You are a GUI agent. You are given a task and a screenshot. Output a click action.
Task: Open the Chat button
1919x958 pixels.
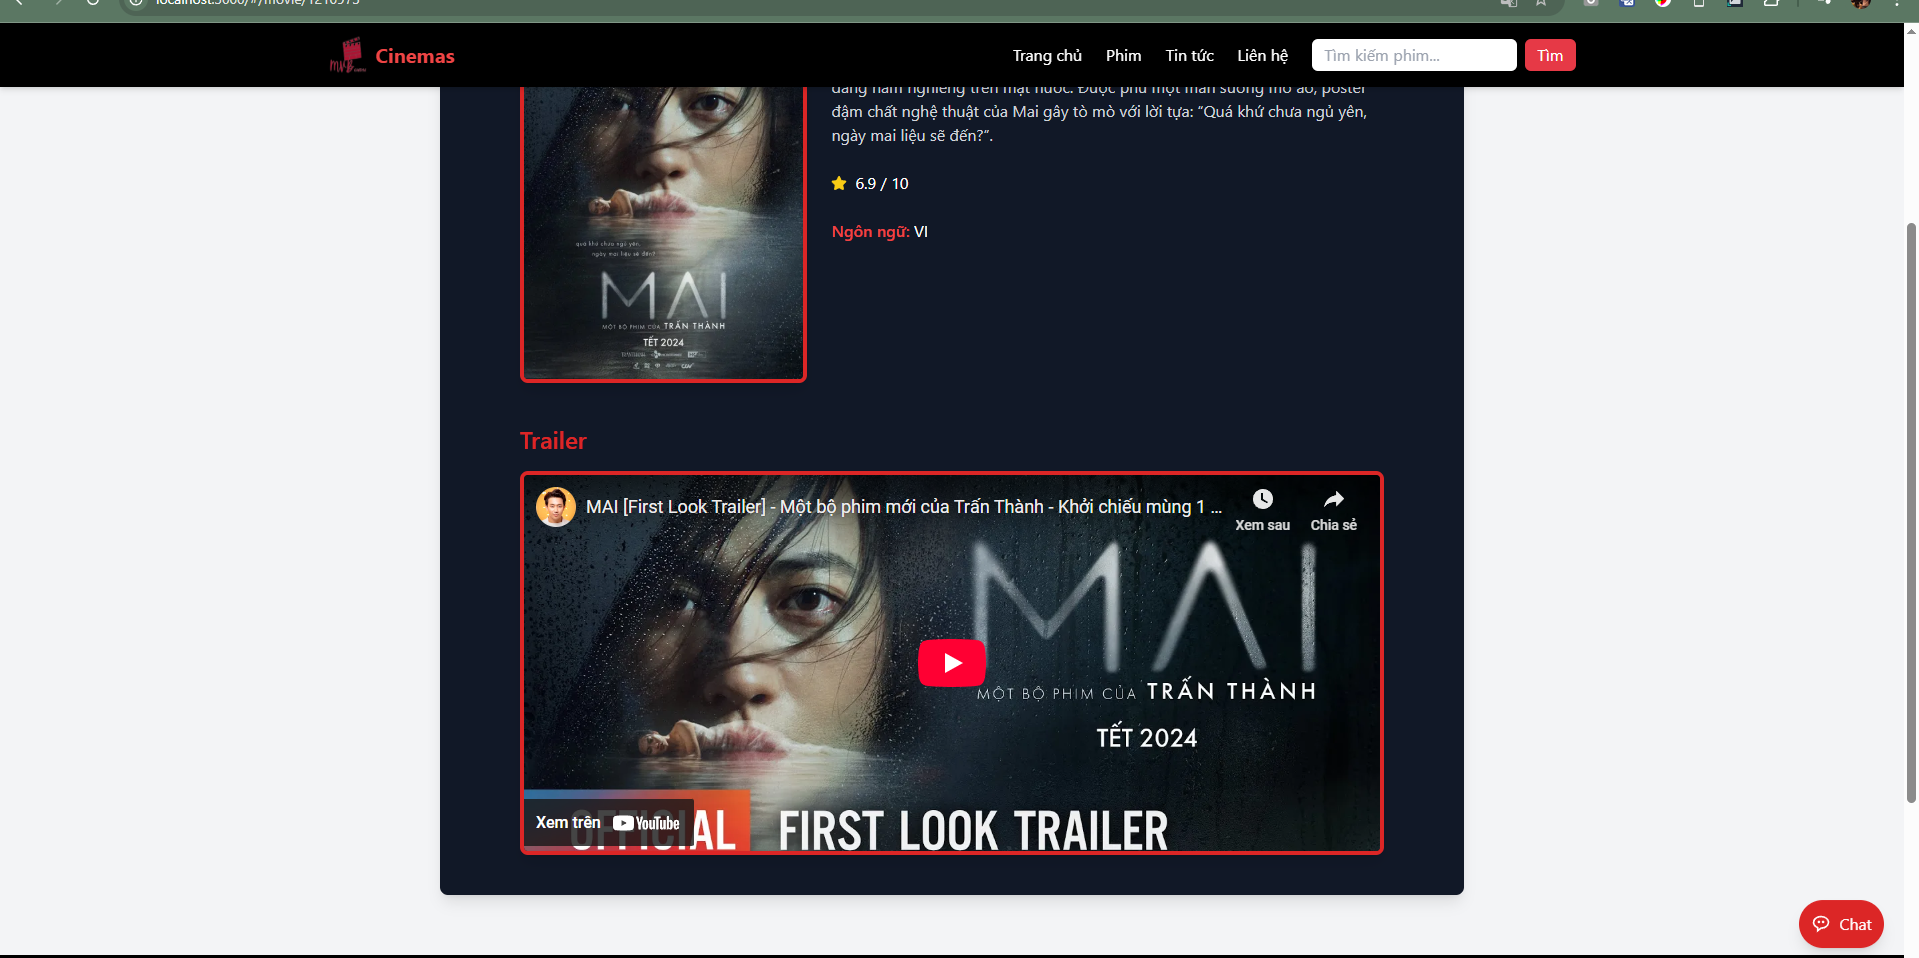pos(1841,924)
